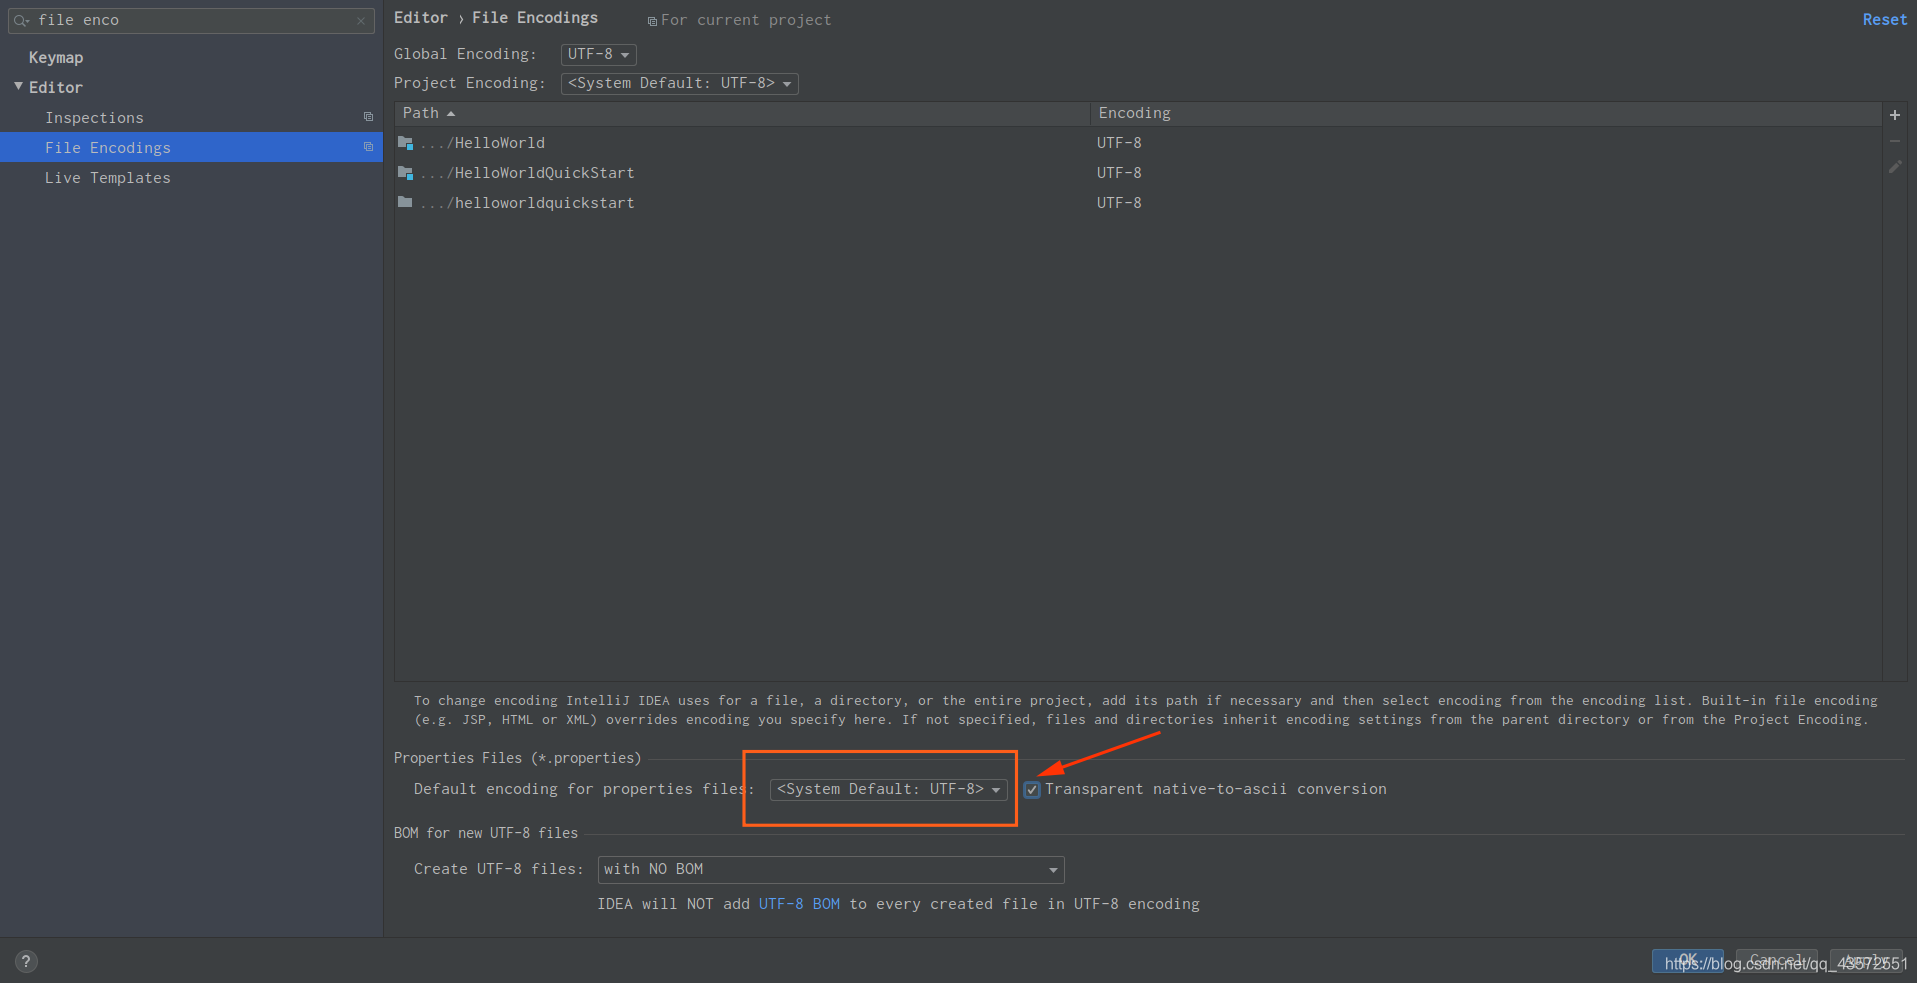Click the 'file enco' search input
This screenshot has width=1917, height=983.
click(192, 21)
